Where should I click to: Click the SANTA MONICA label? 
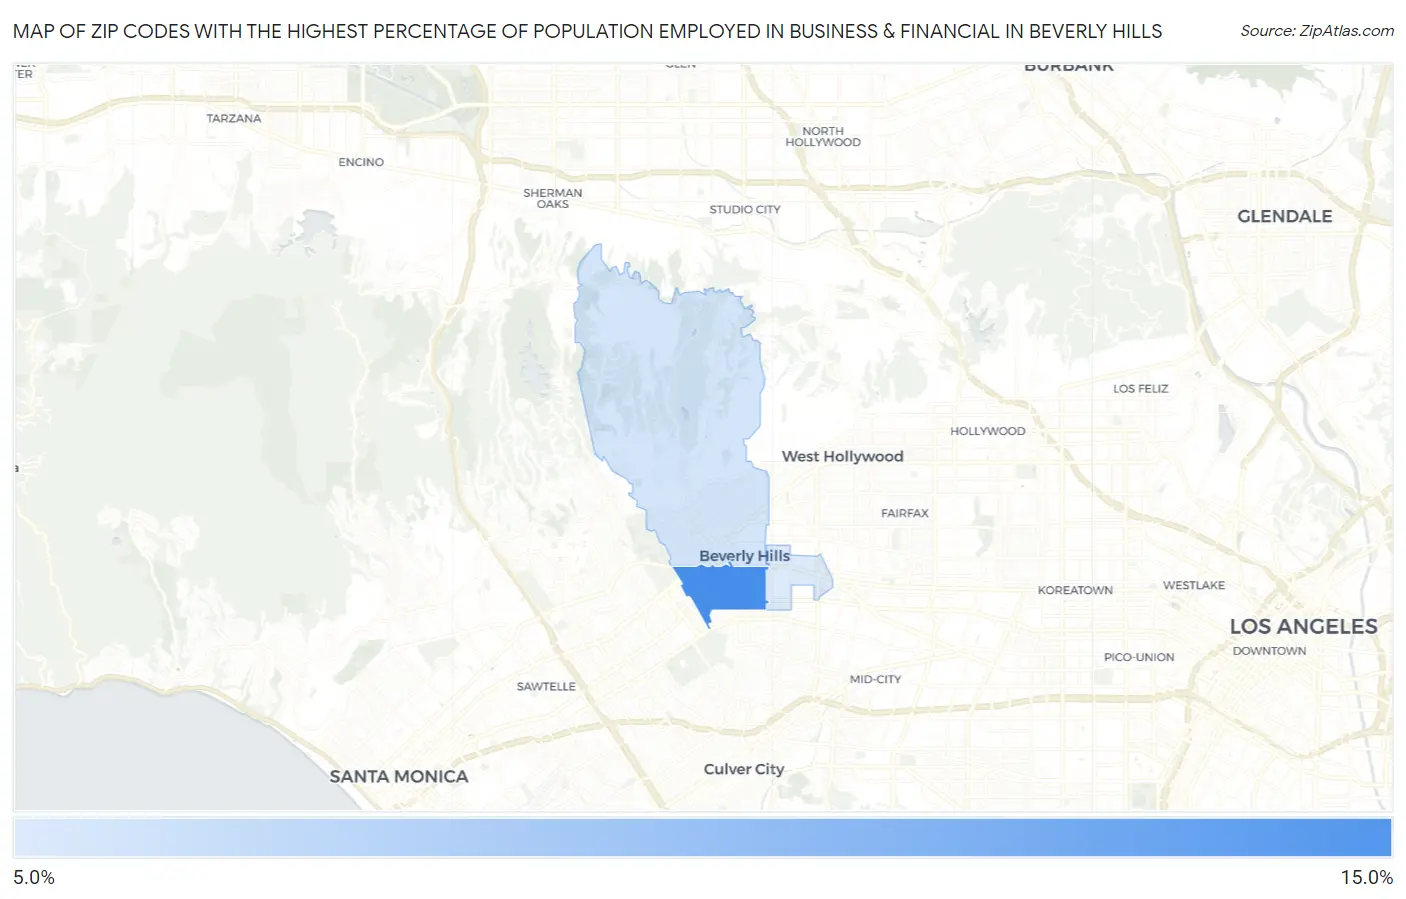tap(399, 776)
